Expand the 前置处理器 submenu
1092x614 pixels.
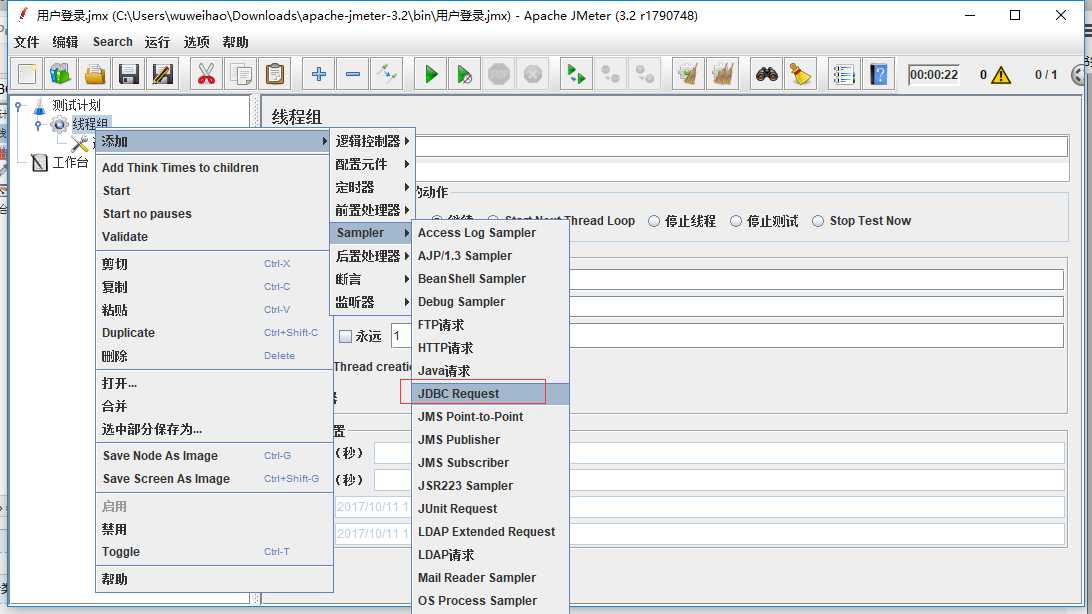pos(373,210)
